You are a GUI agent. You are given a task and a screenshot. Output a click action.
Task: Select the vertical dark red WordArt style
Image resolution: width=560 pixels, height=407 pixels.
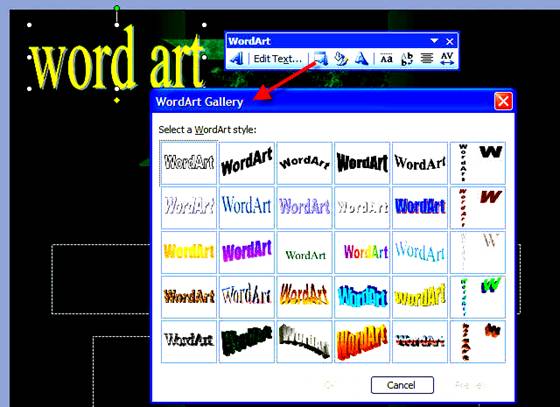478,207
